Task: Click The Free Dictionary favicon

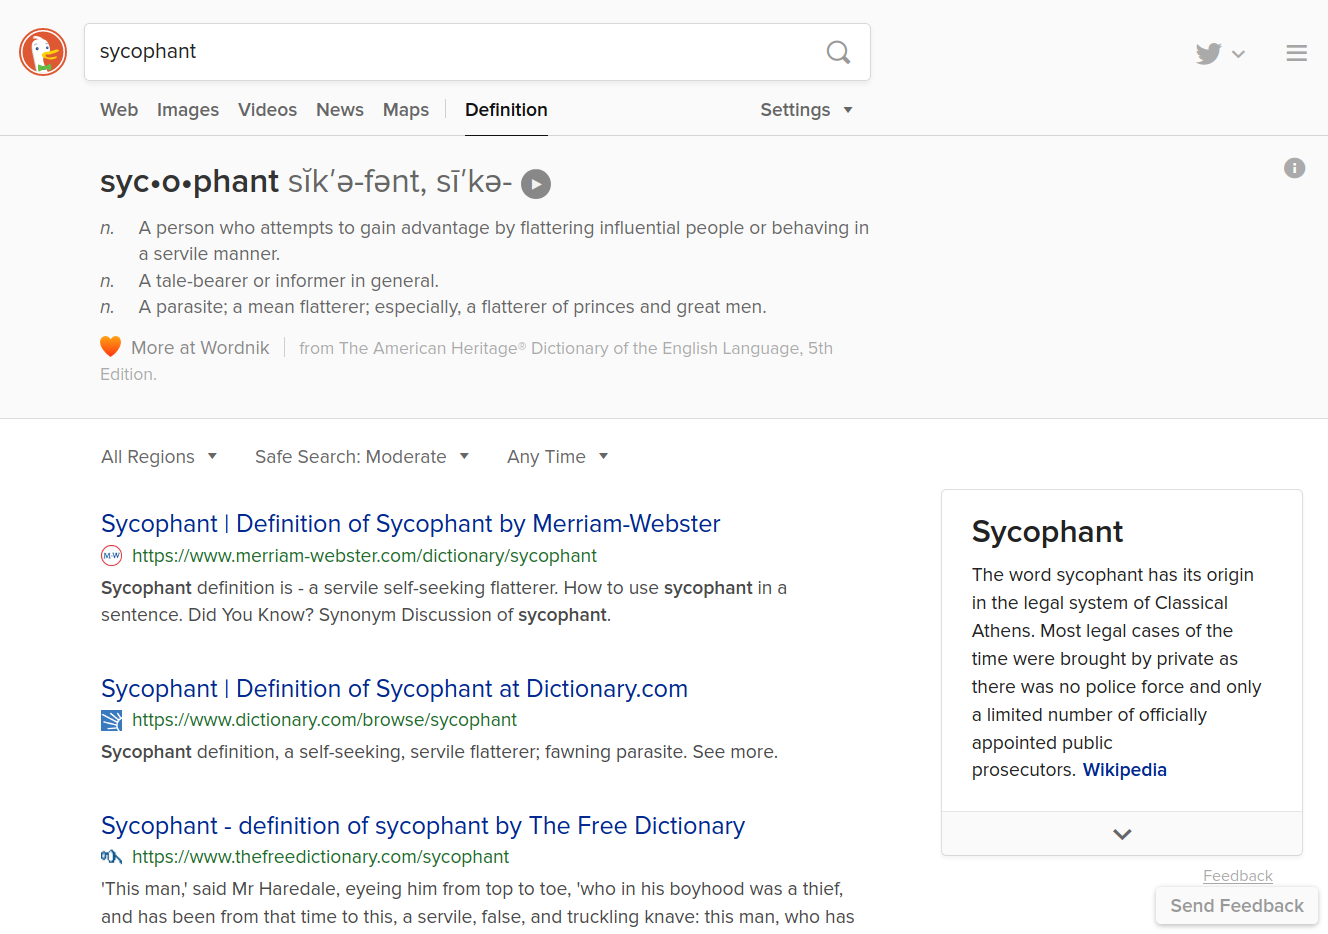Action: coord(111,857)
